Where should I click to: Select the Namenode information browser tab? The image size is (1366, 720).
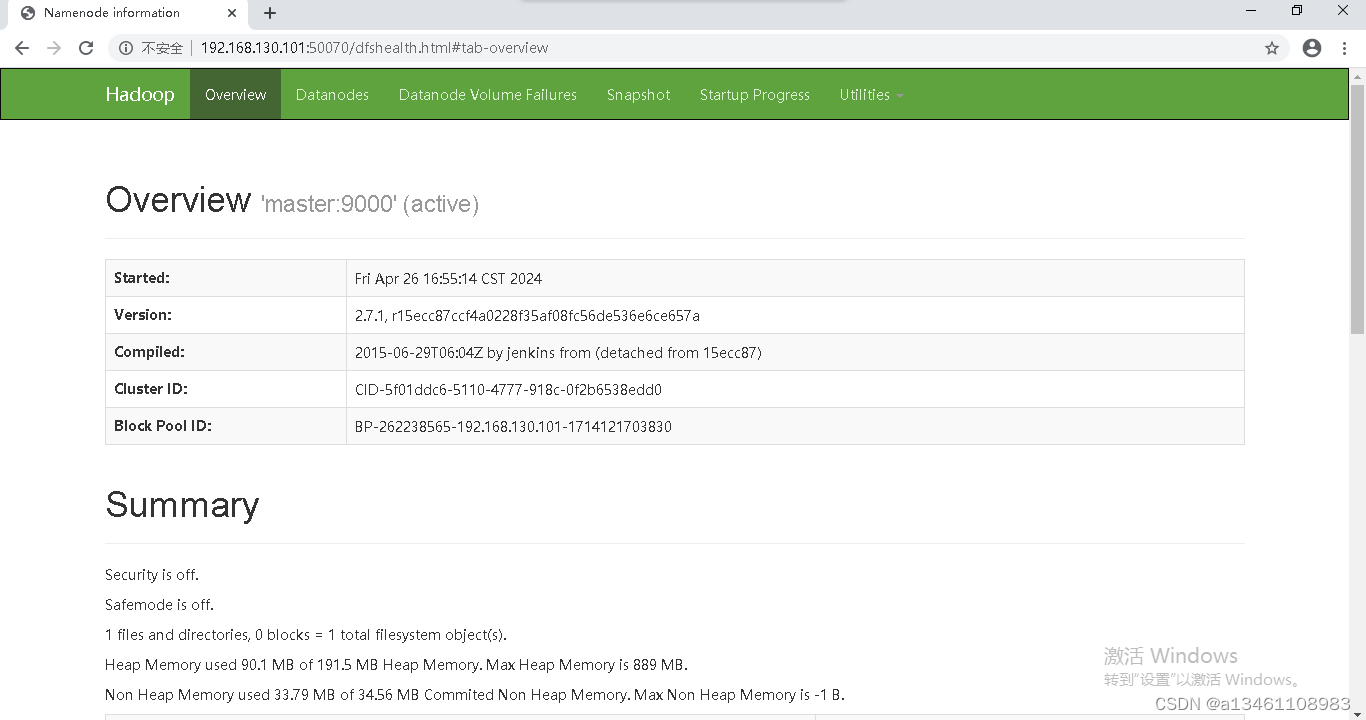click(127, 13)
